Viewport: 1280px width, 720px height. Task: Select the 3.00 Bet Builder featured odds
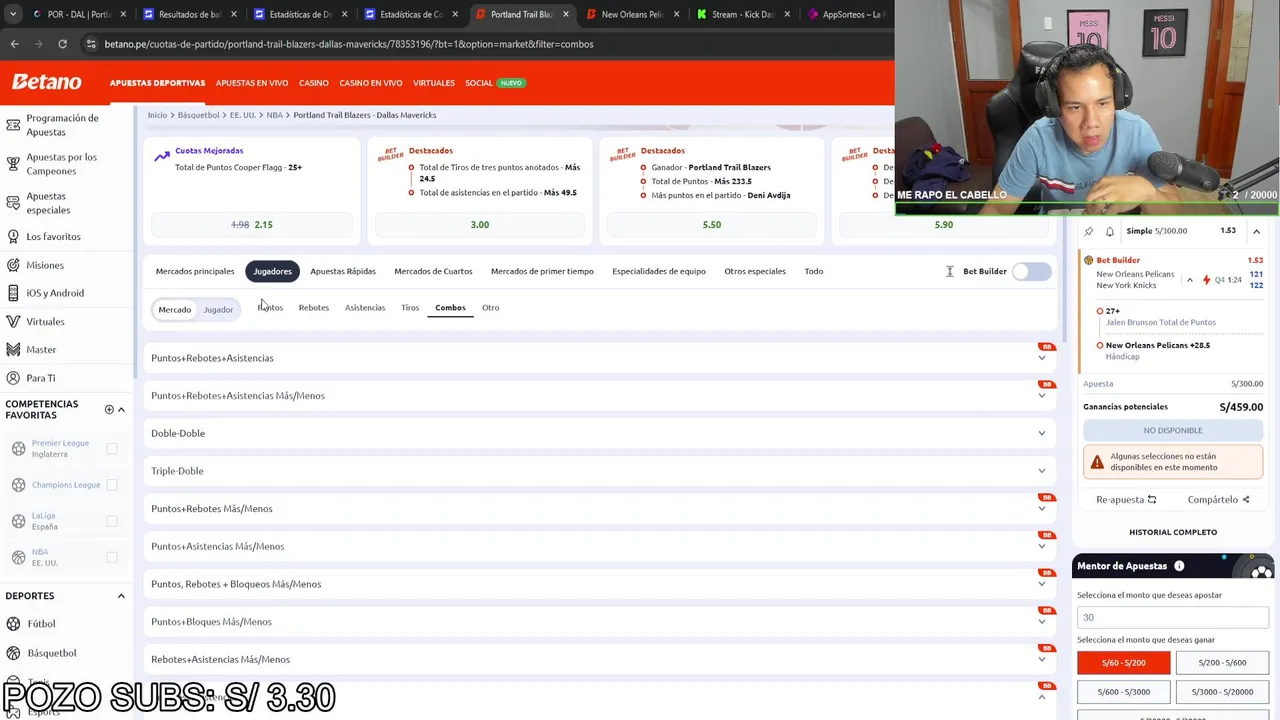[480, 225]
